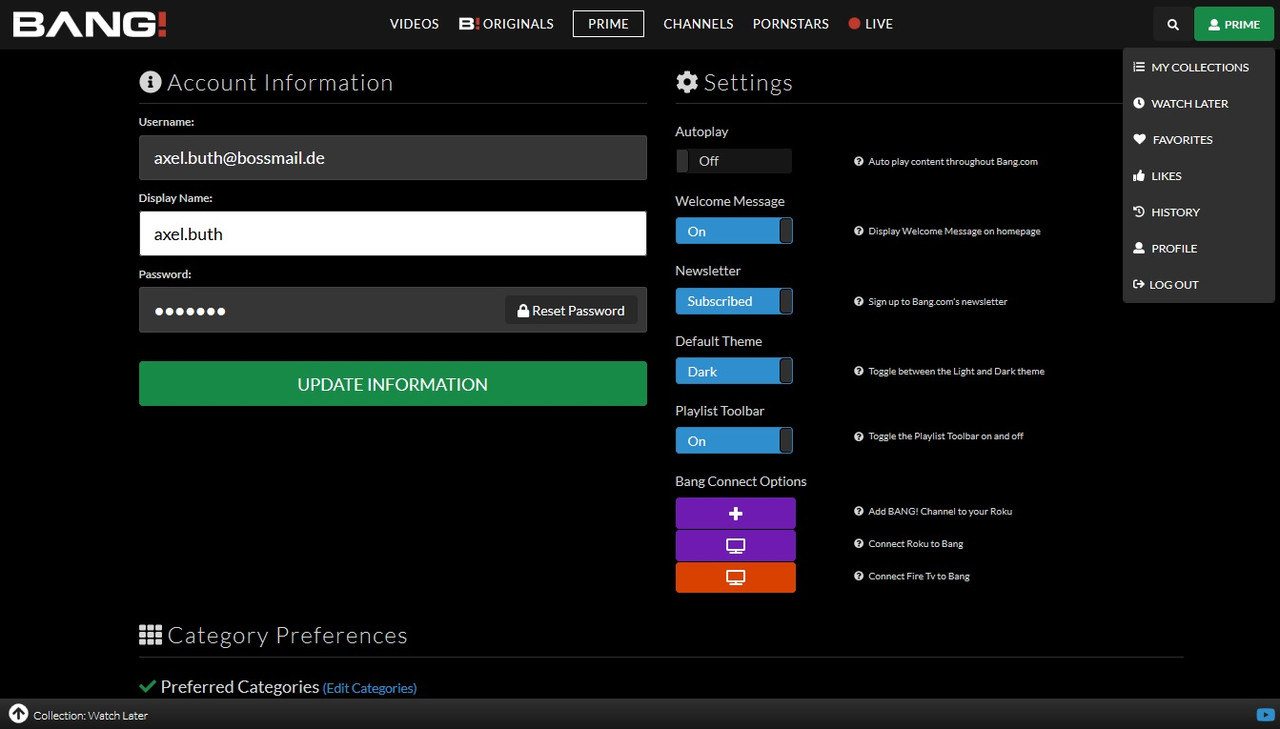
Task: Select the outlined PRIME navigation item
Action: pyautogui.click(x=608, y=24)
